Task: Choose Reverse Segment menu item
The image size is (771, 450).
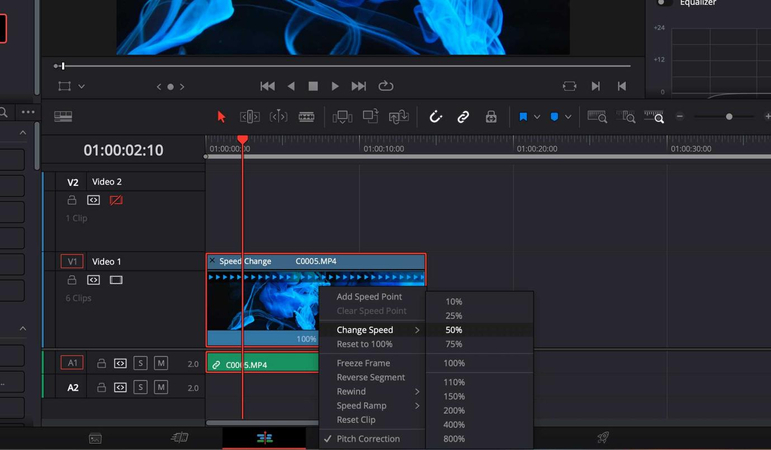Action: [372, 377]
